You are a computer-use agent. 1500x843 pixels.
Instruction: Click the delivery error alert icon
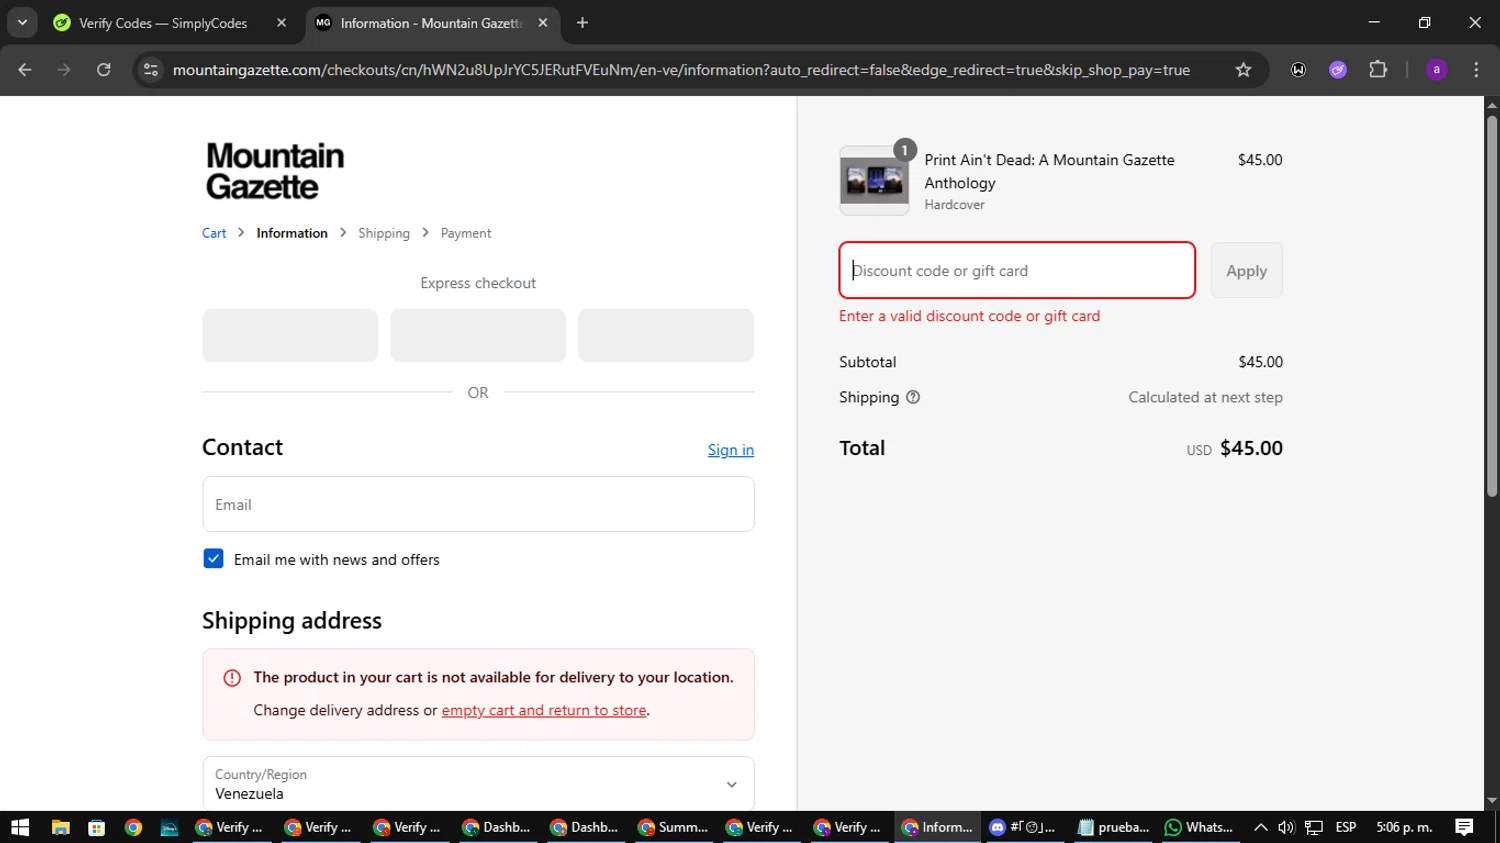[232, 678]
